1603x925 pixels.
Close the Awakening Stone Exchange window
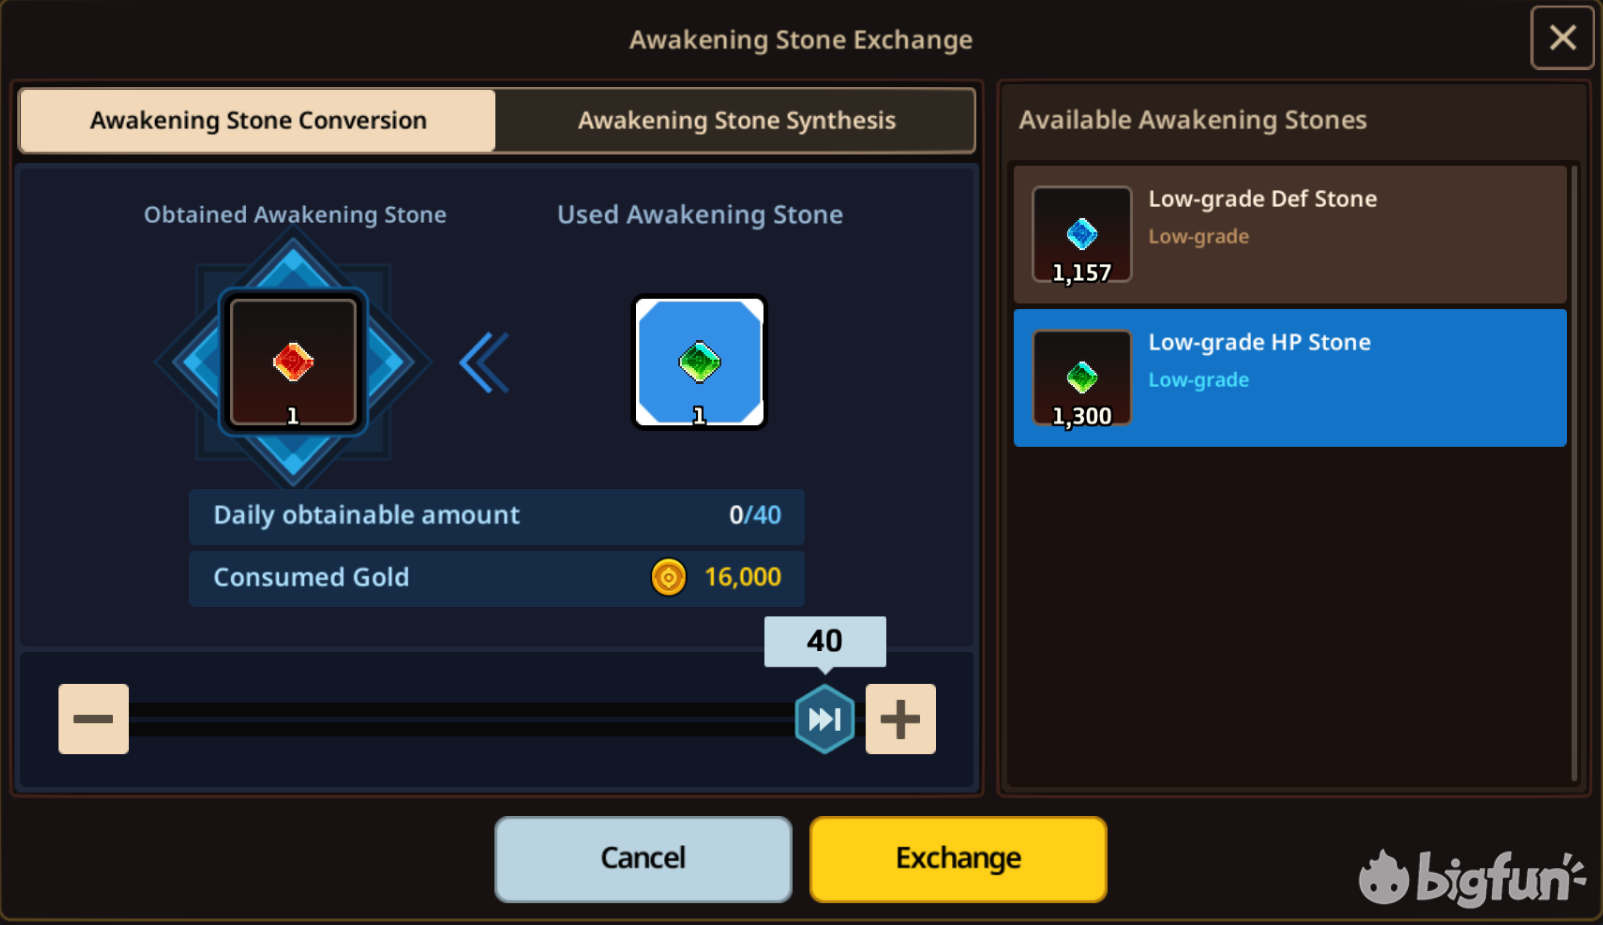tap(1562, 38)
